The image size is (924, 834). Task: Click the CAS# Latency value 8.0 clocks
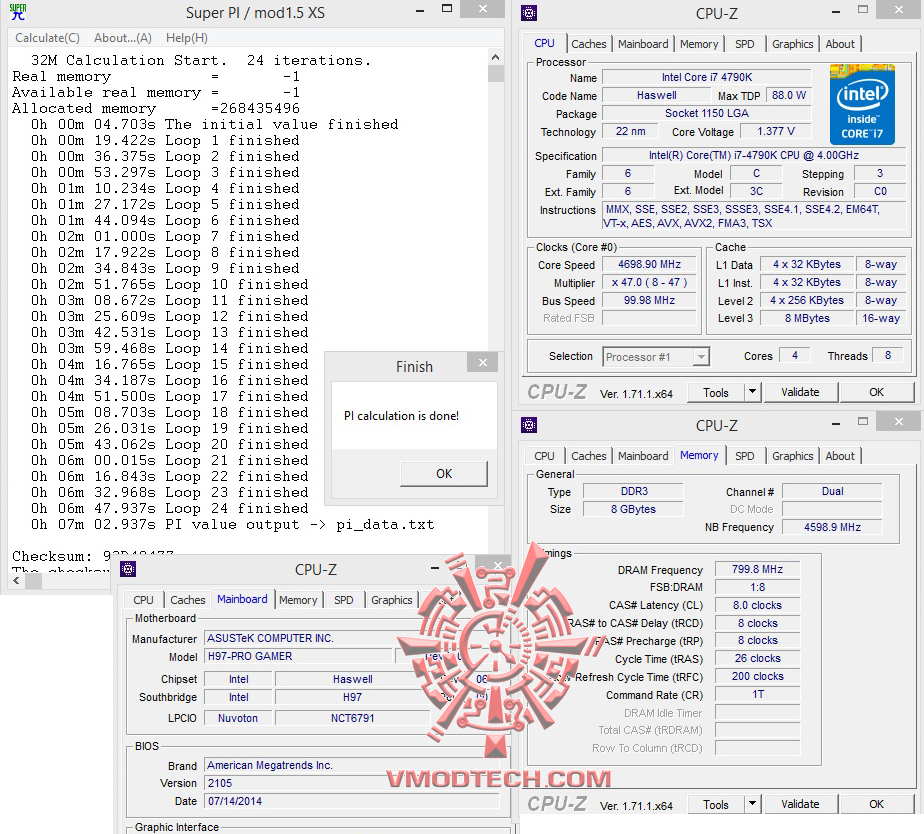coord(757,605)
